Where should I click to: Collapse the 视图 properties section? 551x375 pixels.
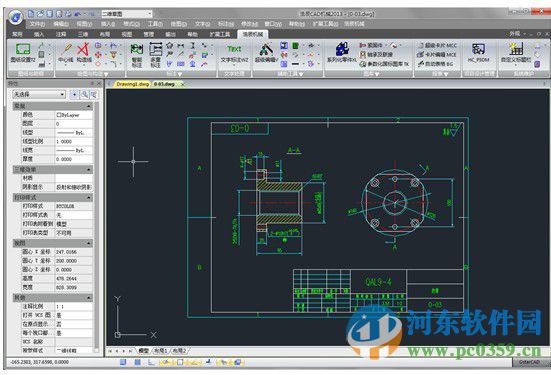tap(89, 243)
